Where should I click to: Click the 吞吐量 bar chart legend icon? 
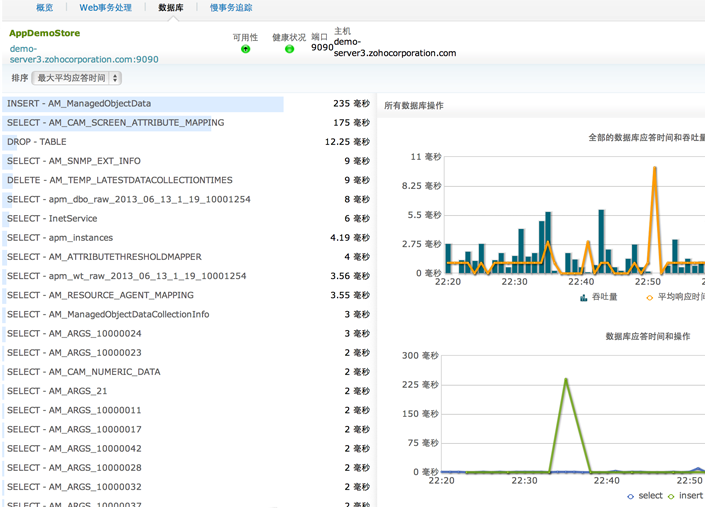coord(584,297)
